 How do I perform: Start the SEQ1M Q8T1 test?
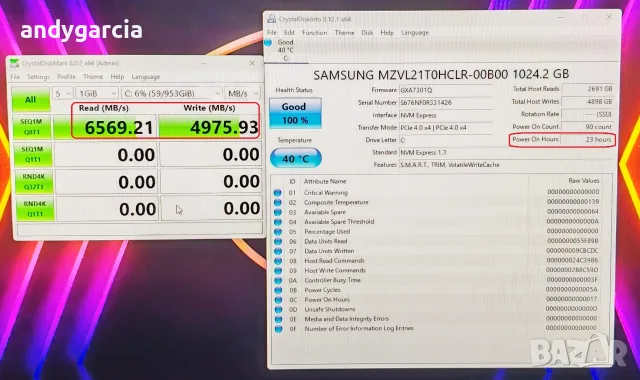[x=32, y=127]
